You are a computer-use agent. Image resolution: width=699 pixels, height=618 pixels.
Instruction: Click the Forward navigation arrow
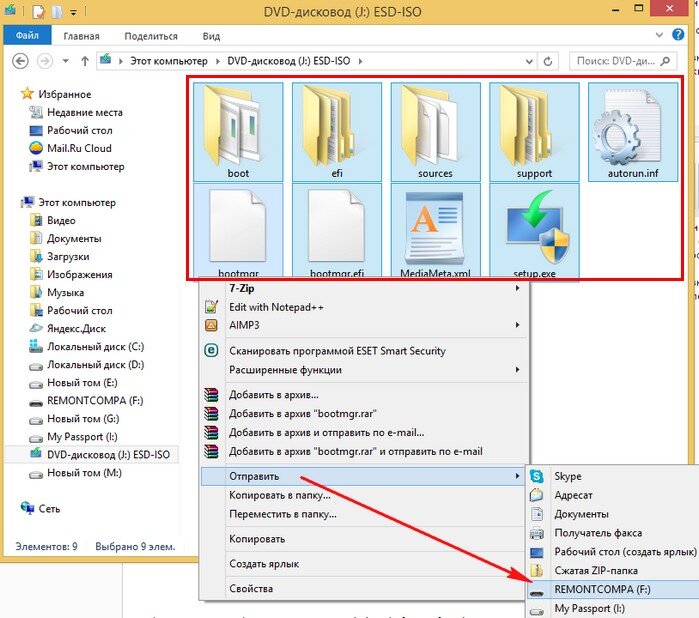pos(45,61)
